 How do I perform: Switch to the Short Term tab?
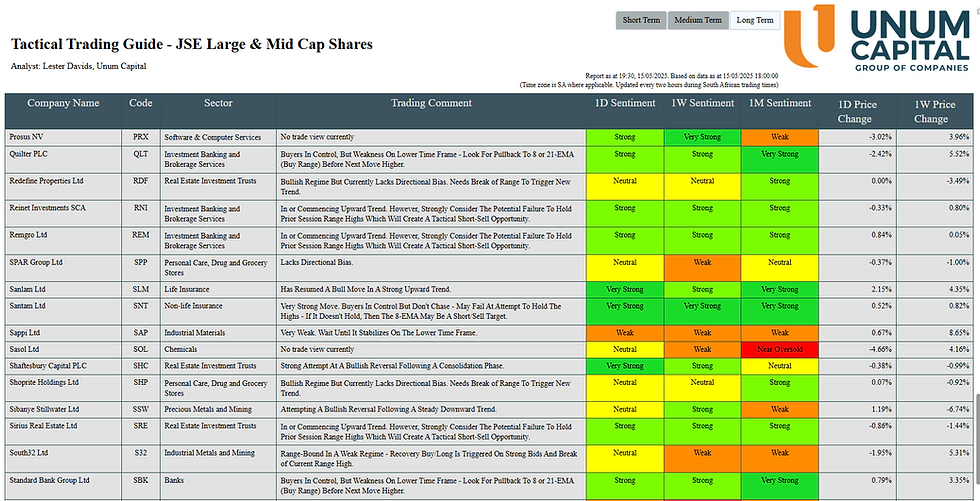641,20
